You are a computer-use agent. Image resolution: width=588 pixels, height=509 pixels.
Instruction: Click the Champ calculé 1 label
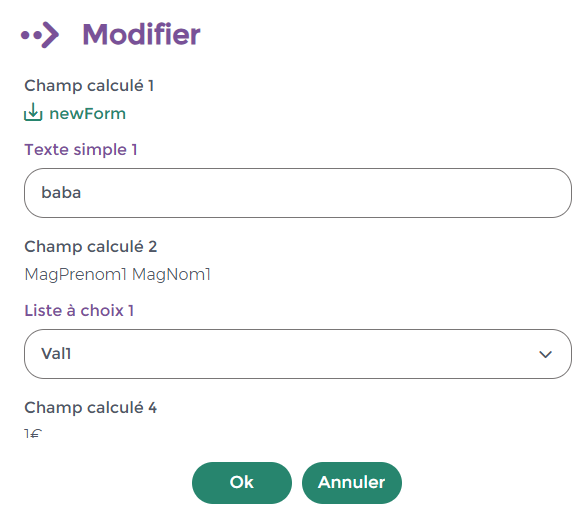click(x=89, y=86)
